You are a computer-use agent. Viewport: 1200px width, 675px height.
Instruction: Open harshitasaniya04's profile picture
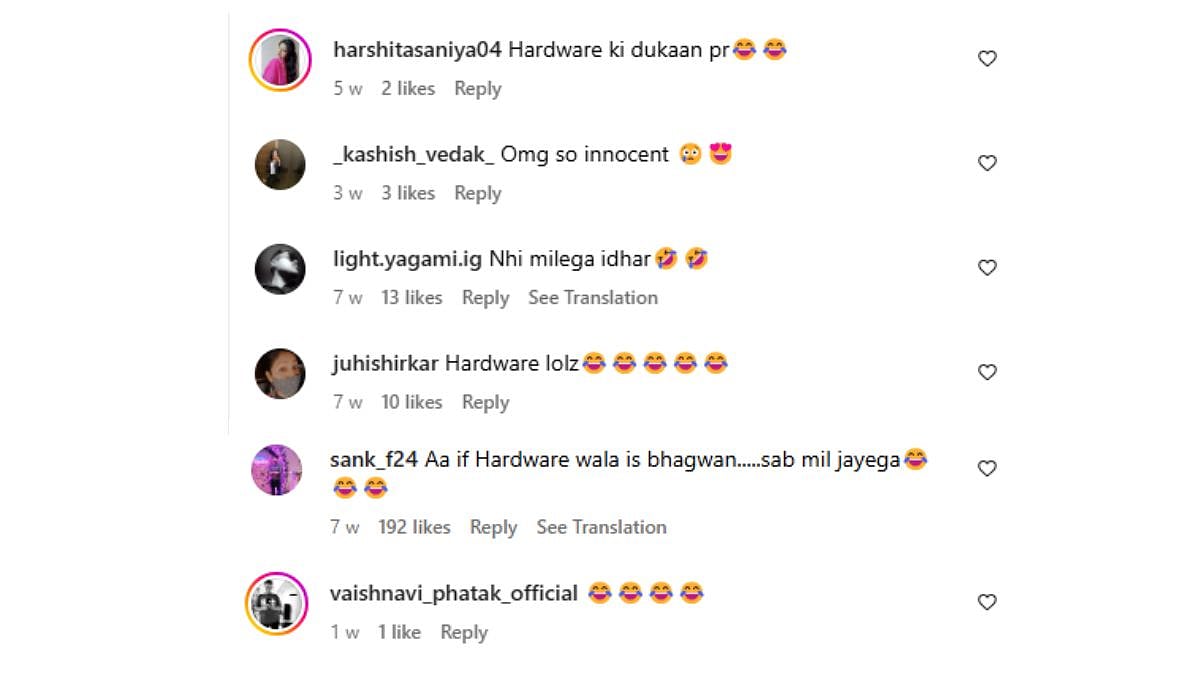coord(280,60)
